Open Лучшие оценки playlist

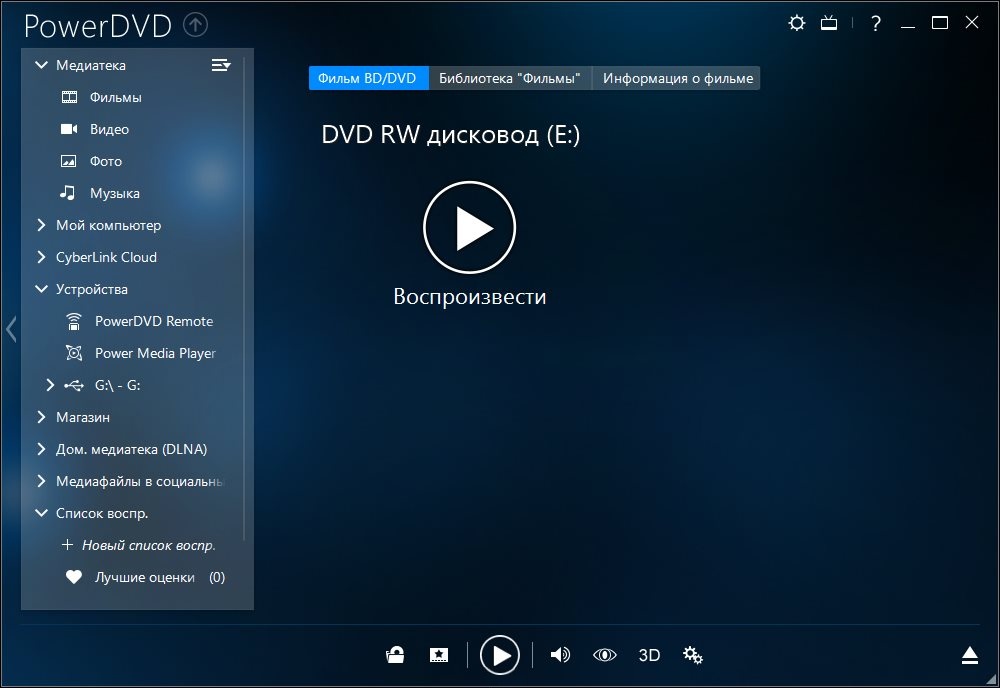tap(145, 577)
